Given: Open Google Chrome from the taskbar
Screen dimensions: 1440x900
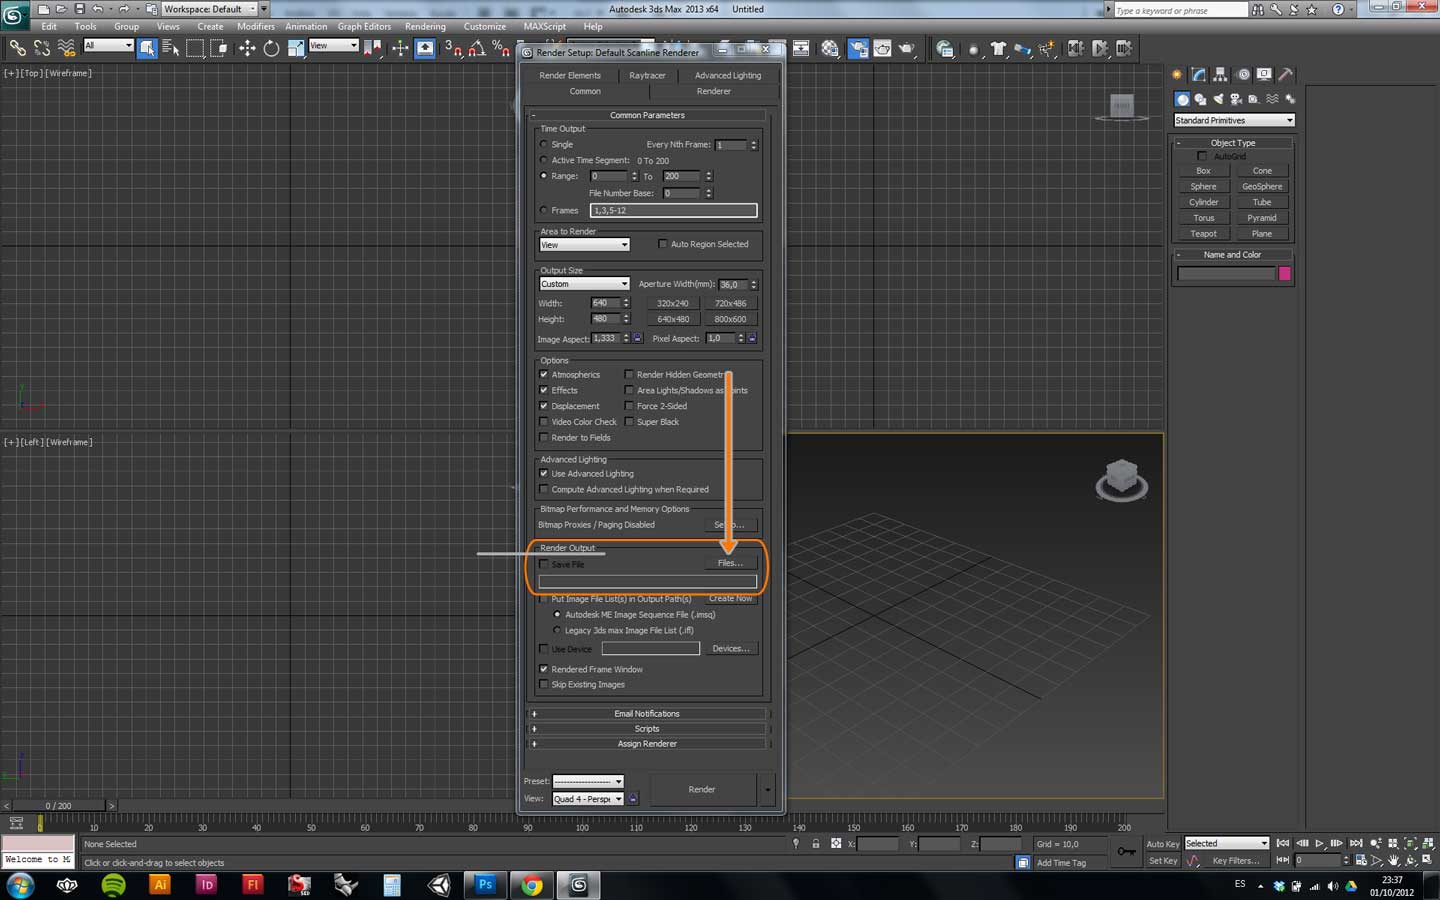Looking at the screenshot, I should [532, 885].
